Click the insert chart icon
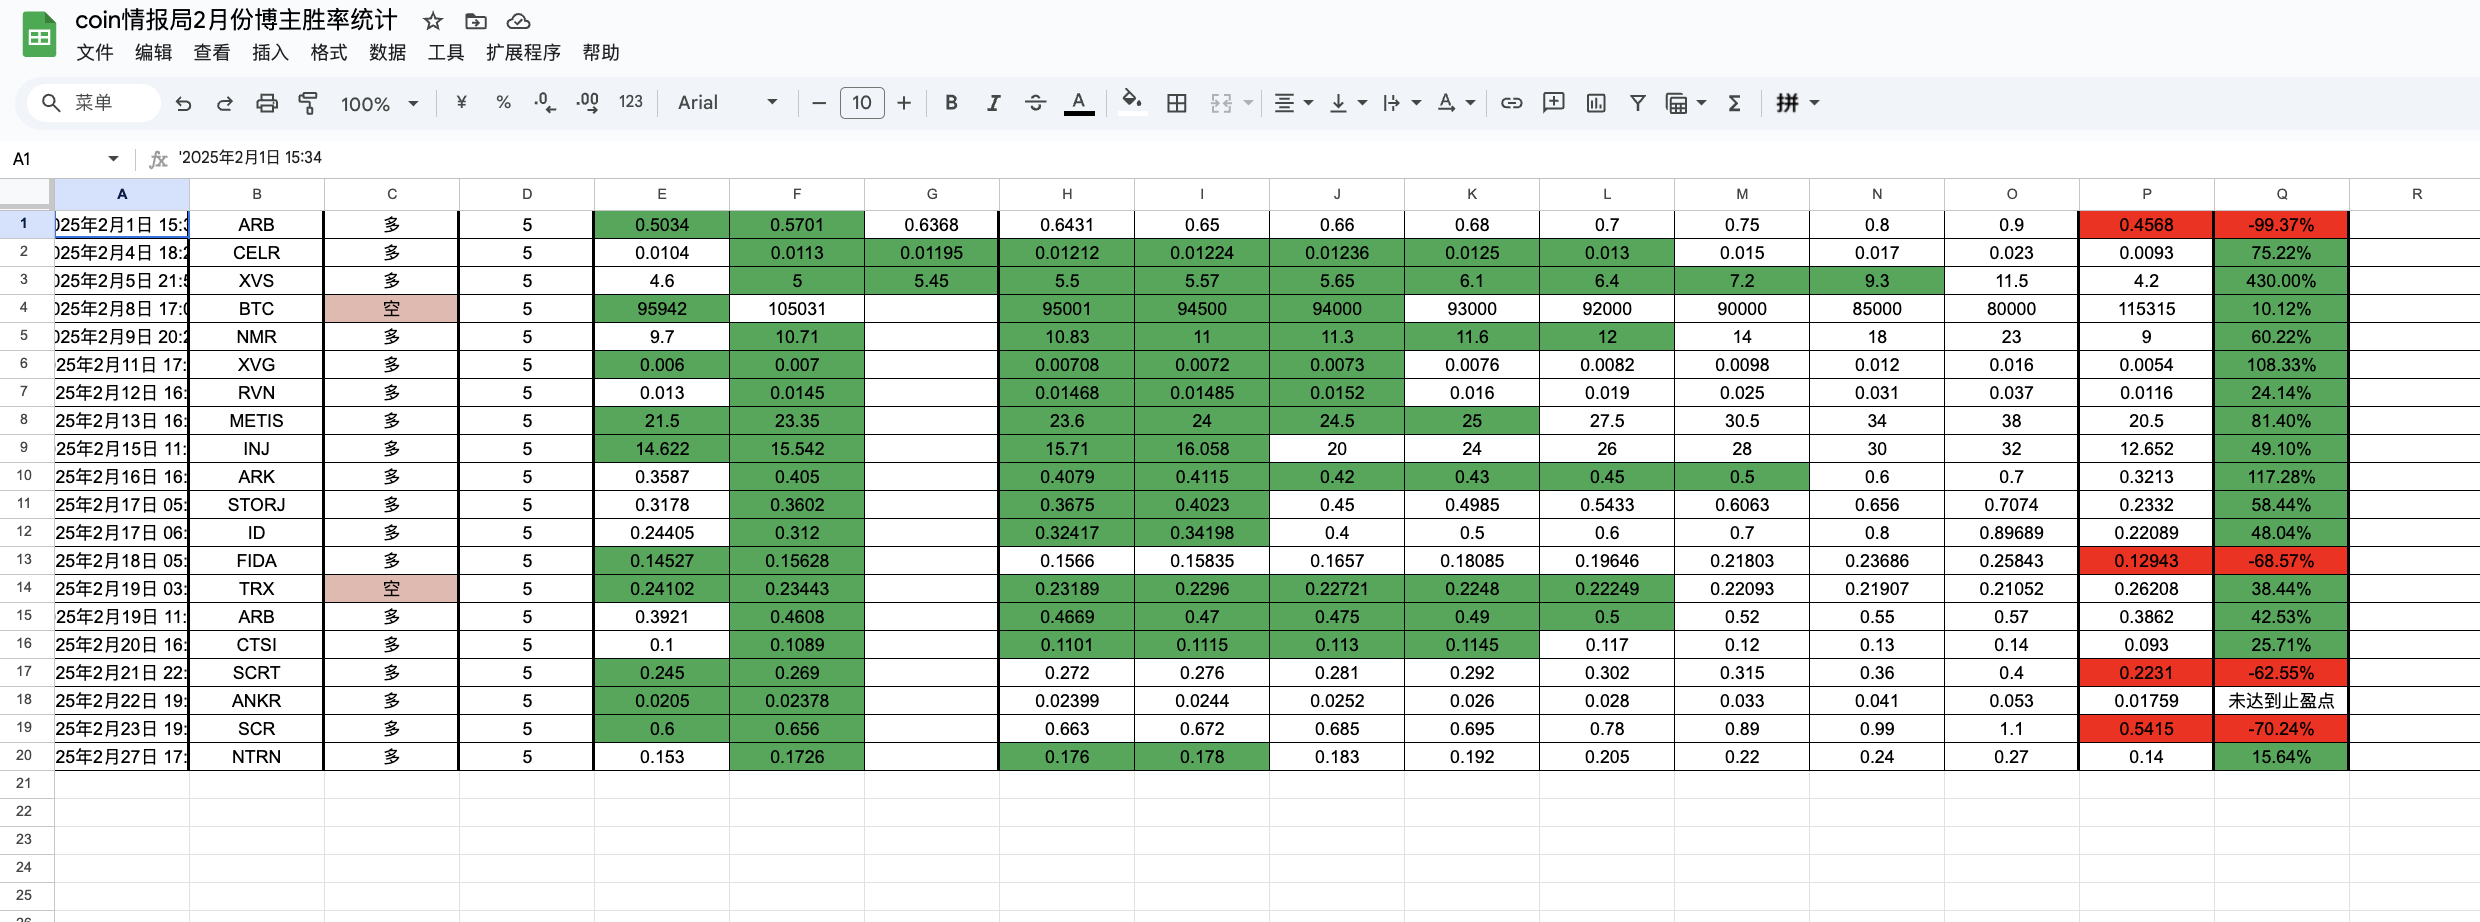2480x922 pixels. click(1596, 103)
